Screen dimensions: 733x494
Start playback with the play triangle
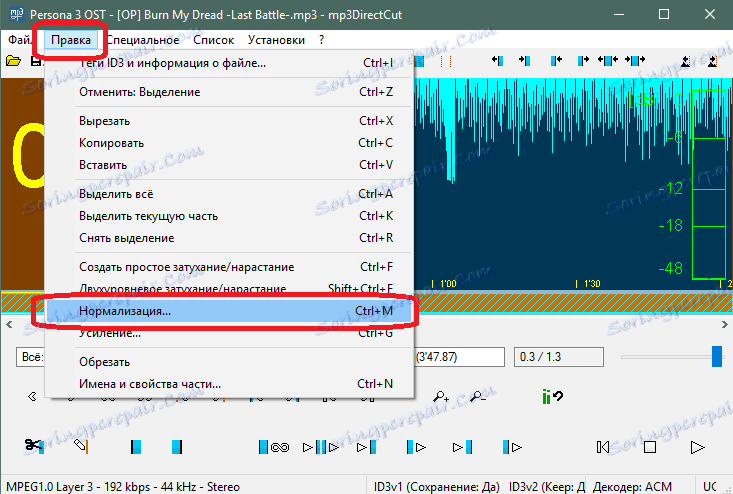(697, 447)
